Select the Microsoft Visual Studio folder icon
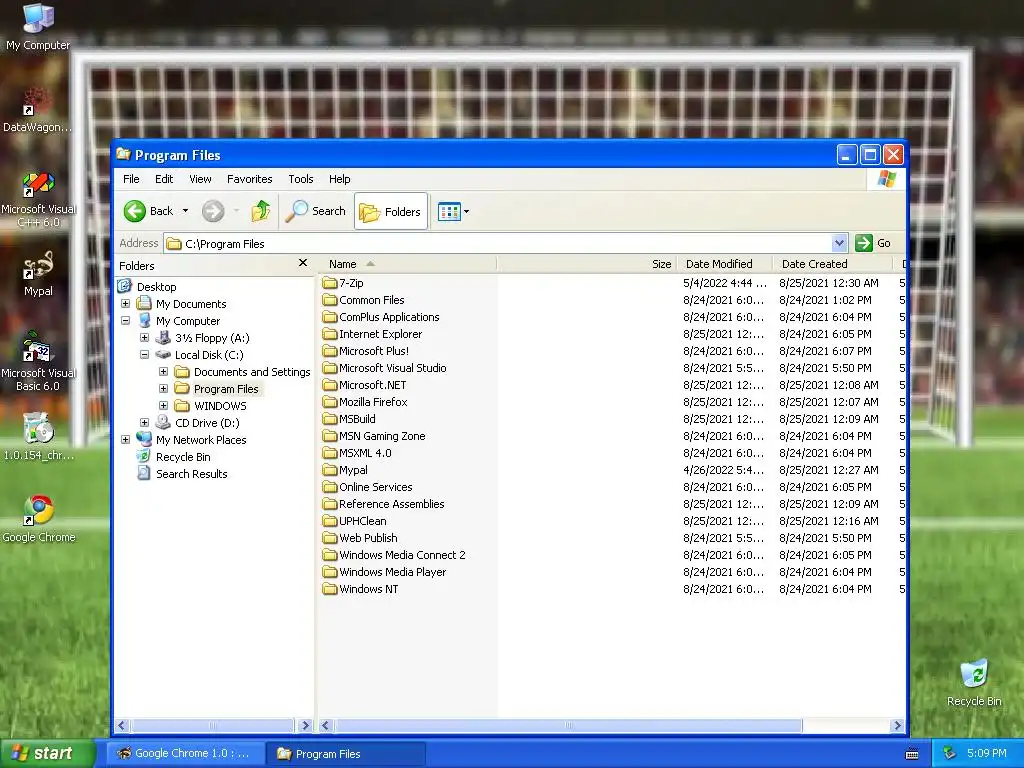Screen dimensions: 1024x768 pos(329,368)
